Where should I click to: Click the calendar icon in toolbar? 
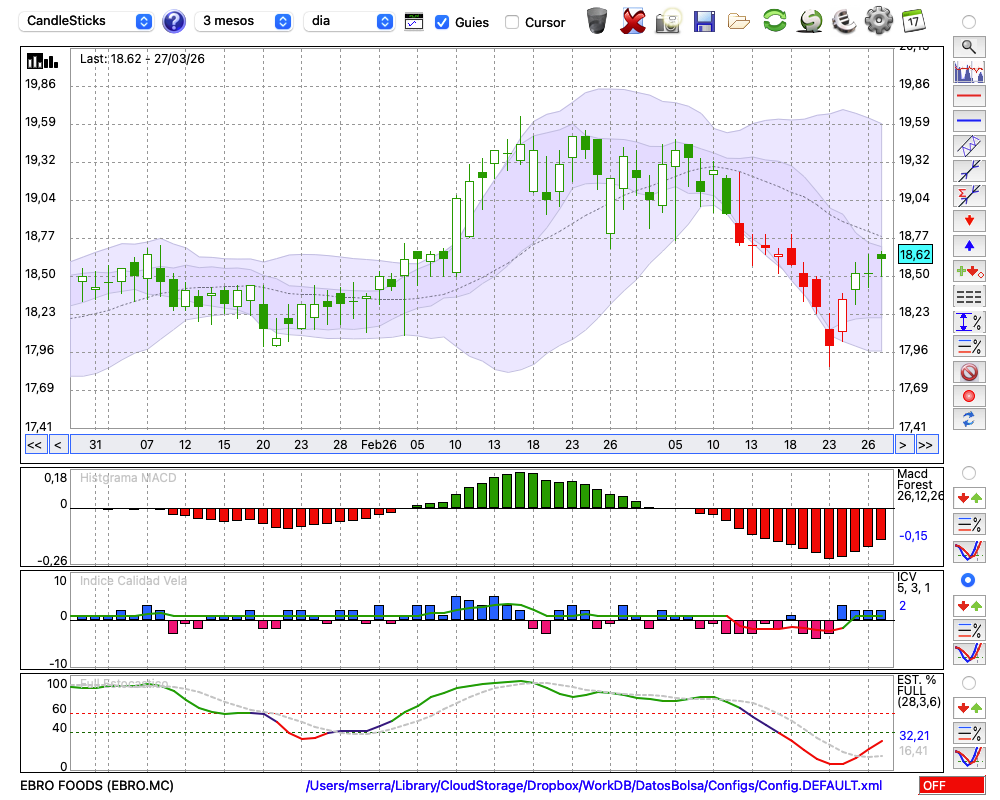913,20
